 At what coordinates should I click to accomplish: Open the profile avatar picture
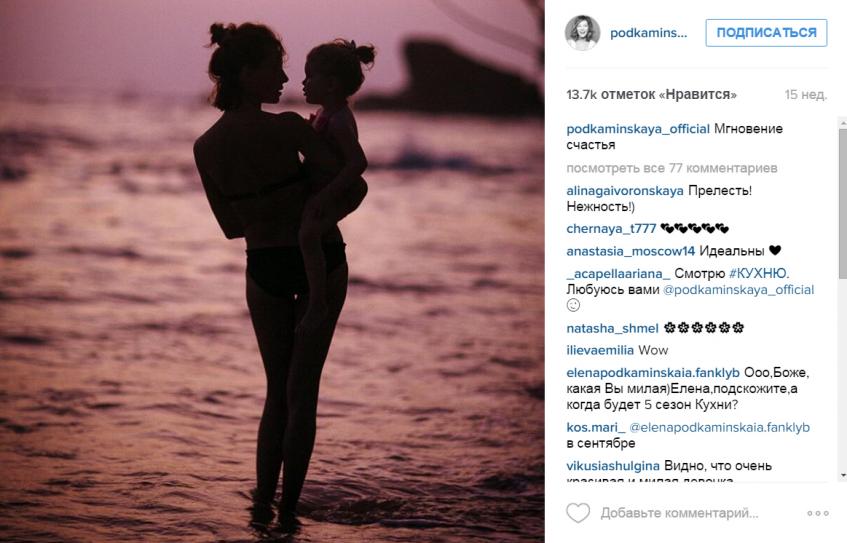582,32
